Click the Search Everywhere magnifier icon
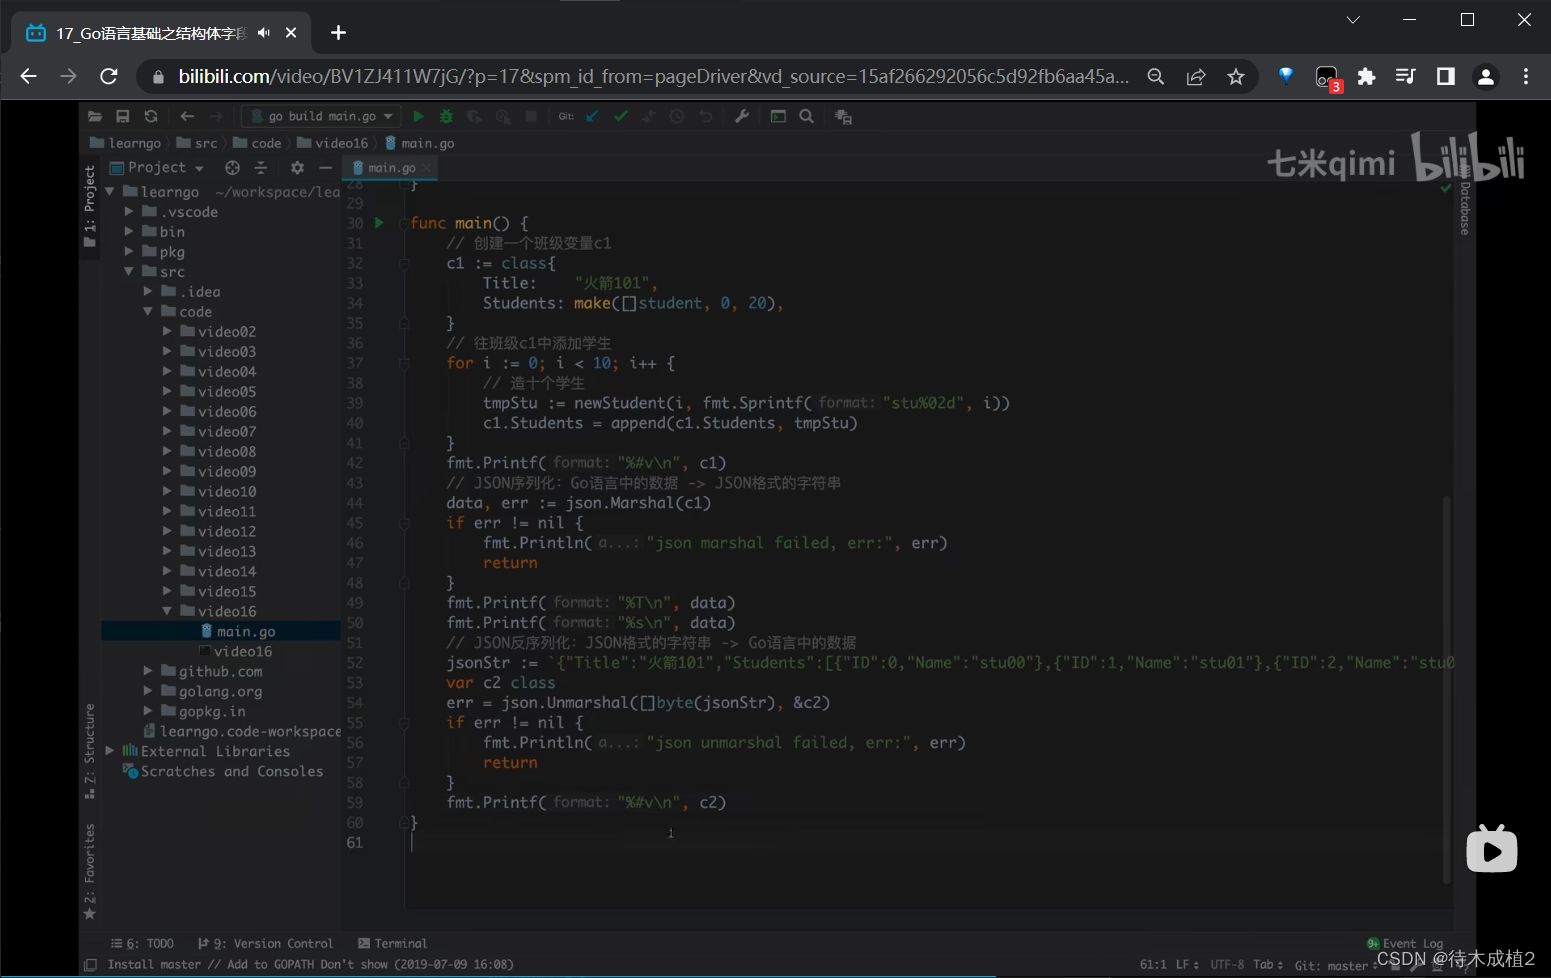Viewport: 1551px width, 978px height. click(807, 116)
